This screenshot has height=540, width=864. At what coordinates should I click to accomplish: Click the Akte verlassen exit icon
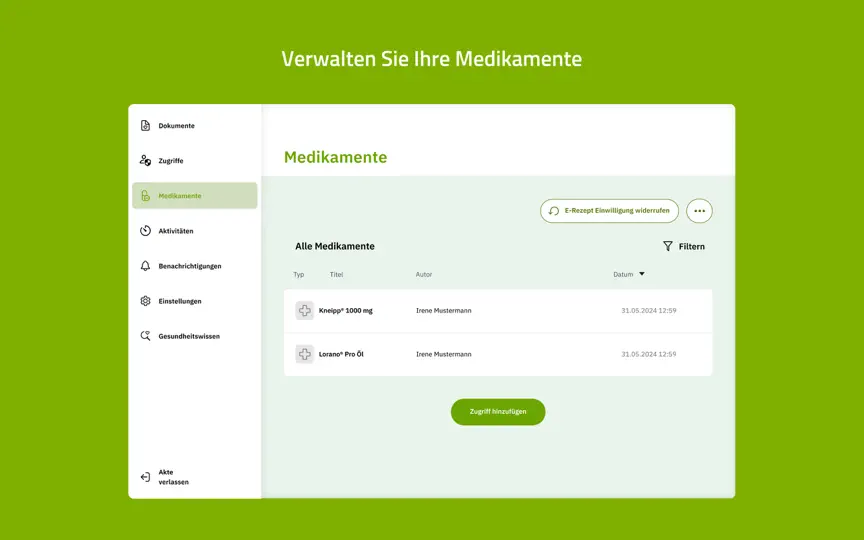tap(145, 477)
